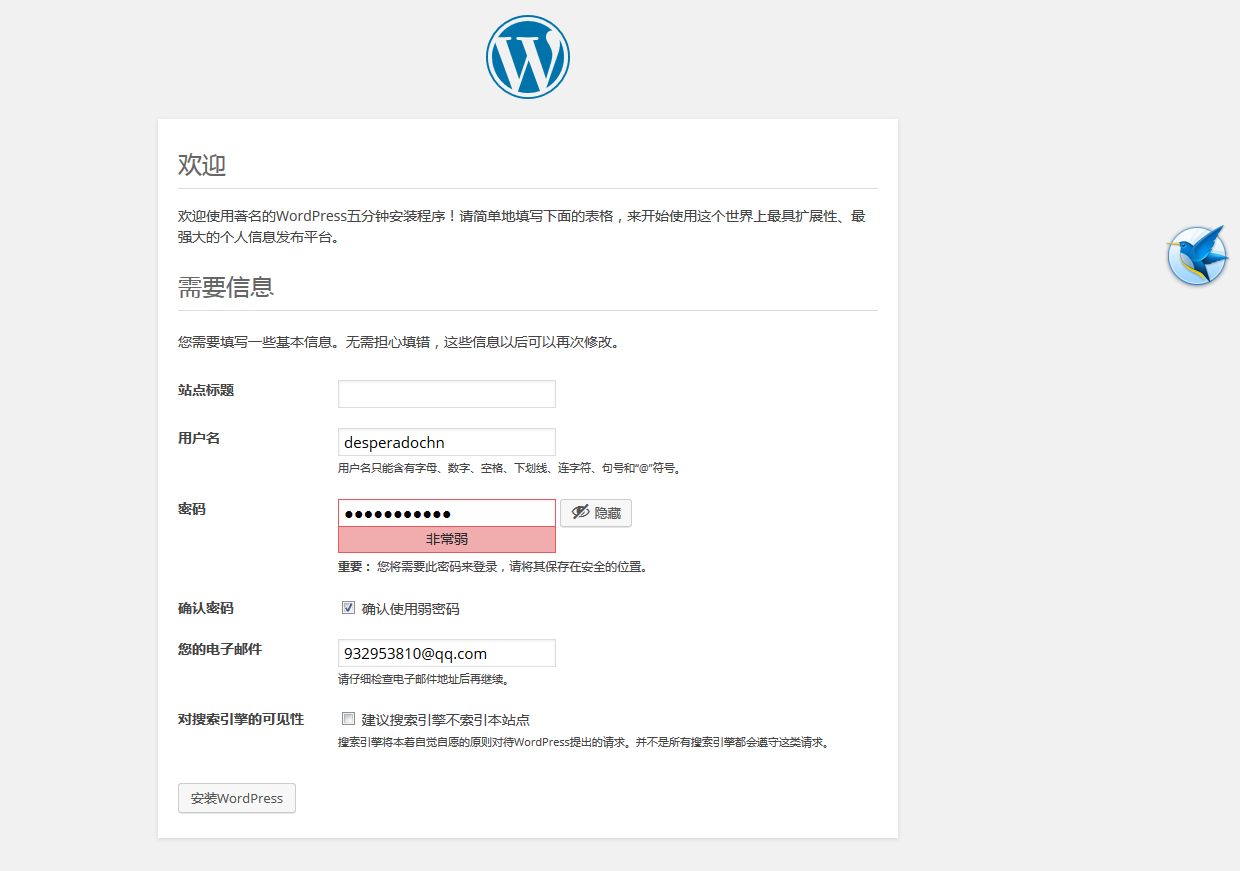
Task: Hide the password with the eye button
Action: coord(596,513)
